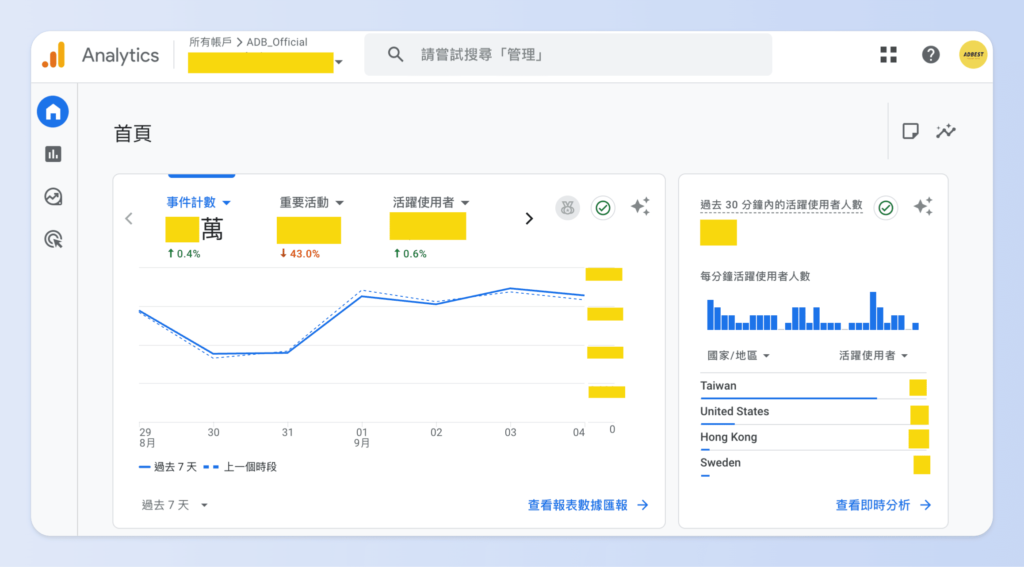Open the Insights trend icon
This screenshot has height=567, width=1024.
click(946, 132)
